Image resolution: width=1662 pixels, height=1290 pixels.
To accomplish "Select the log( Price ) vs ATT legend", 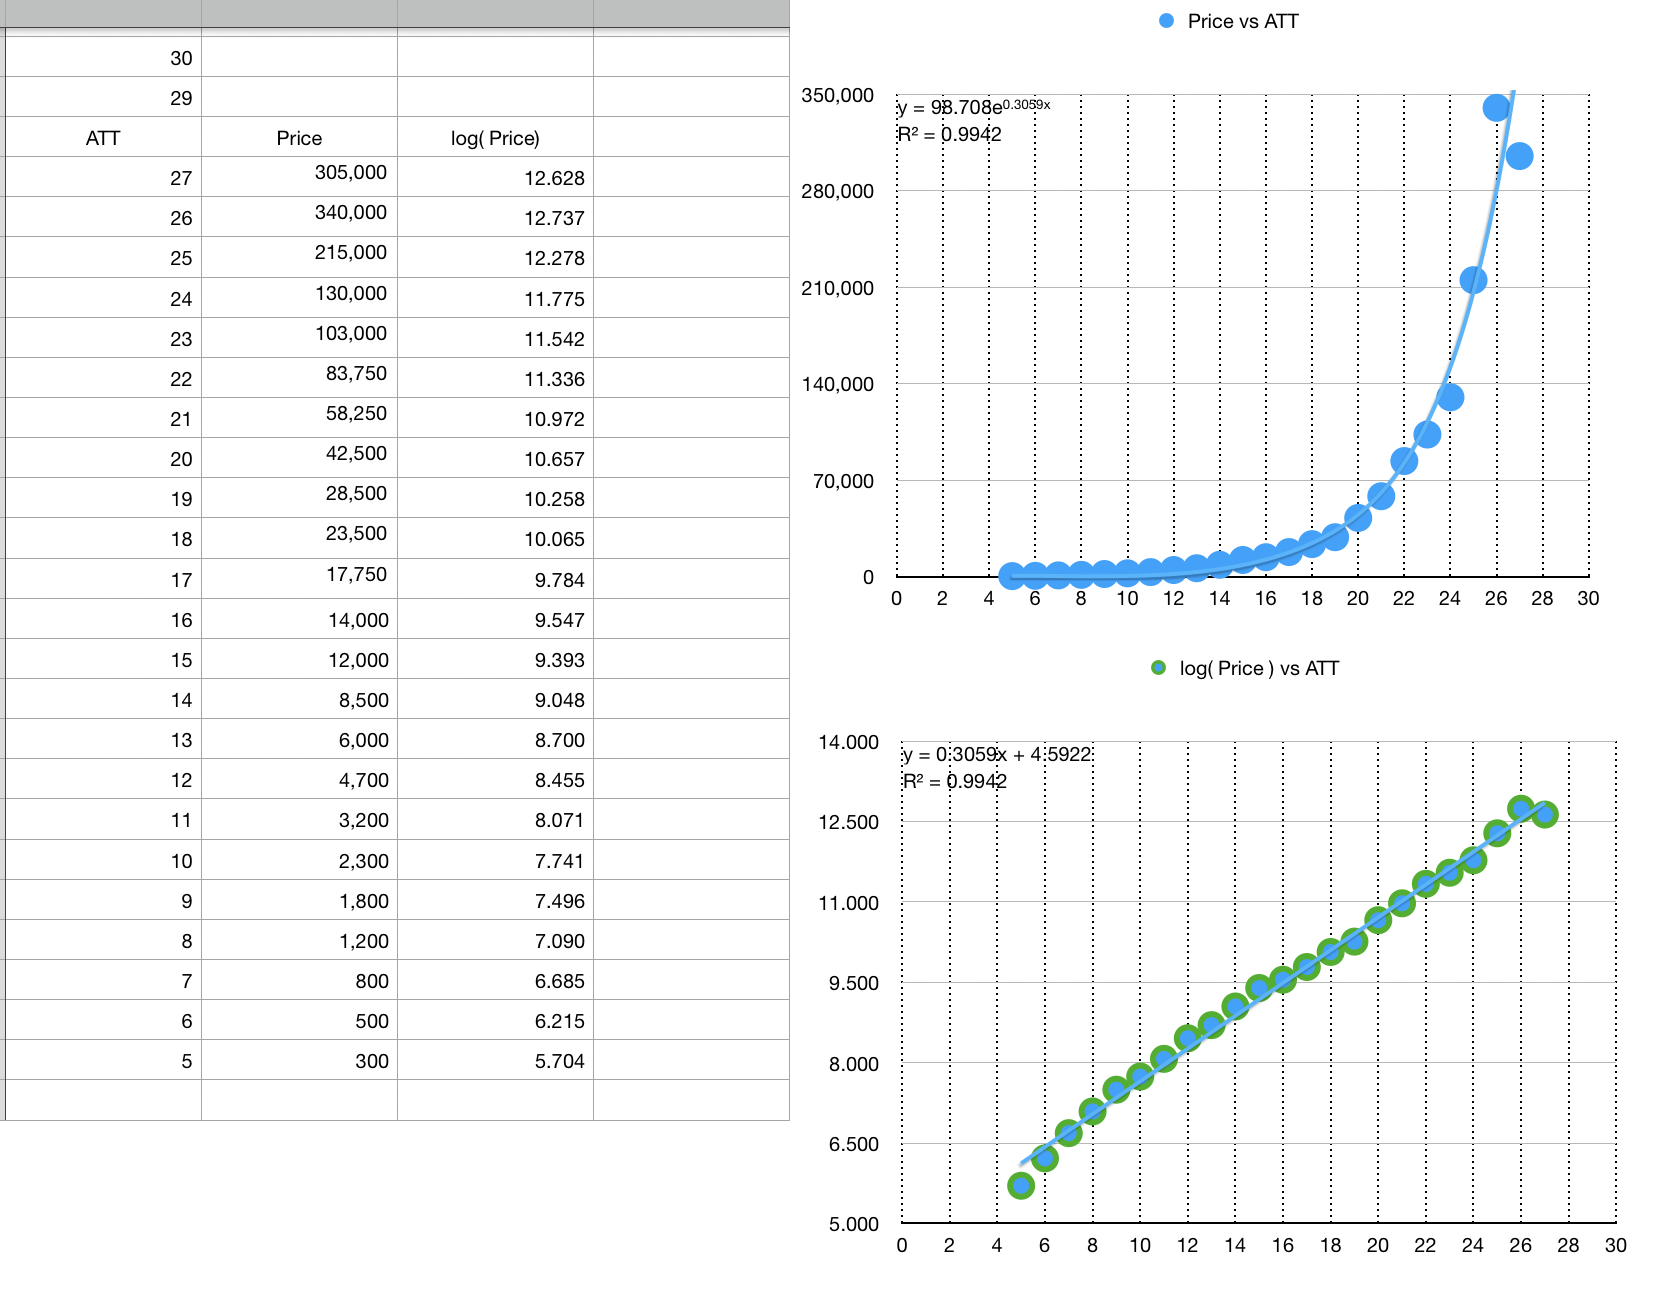I will click(x=1245, y=668).
